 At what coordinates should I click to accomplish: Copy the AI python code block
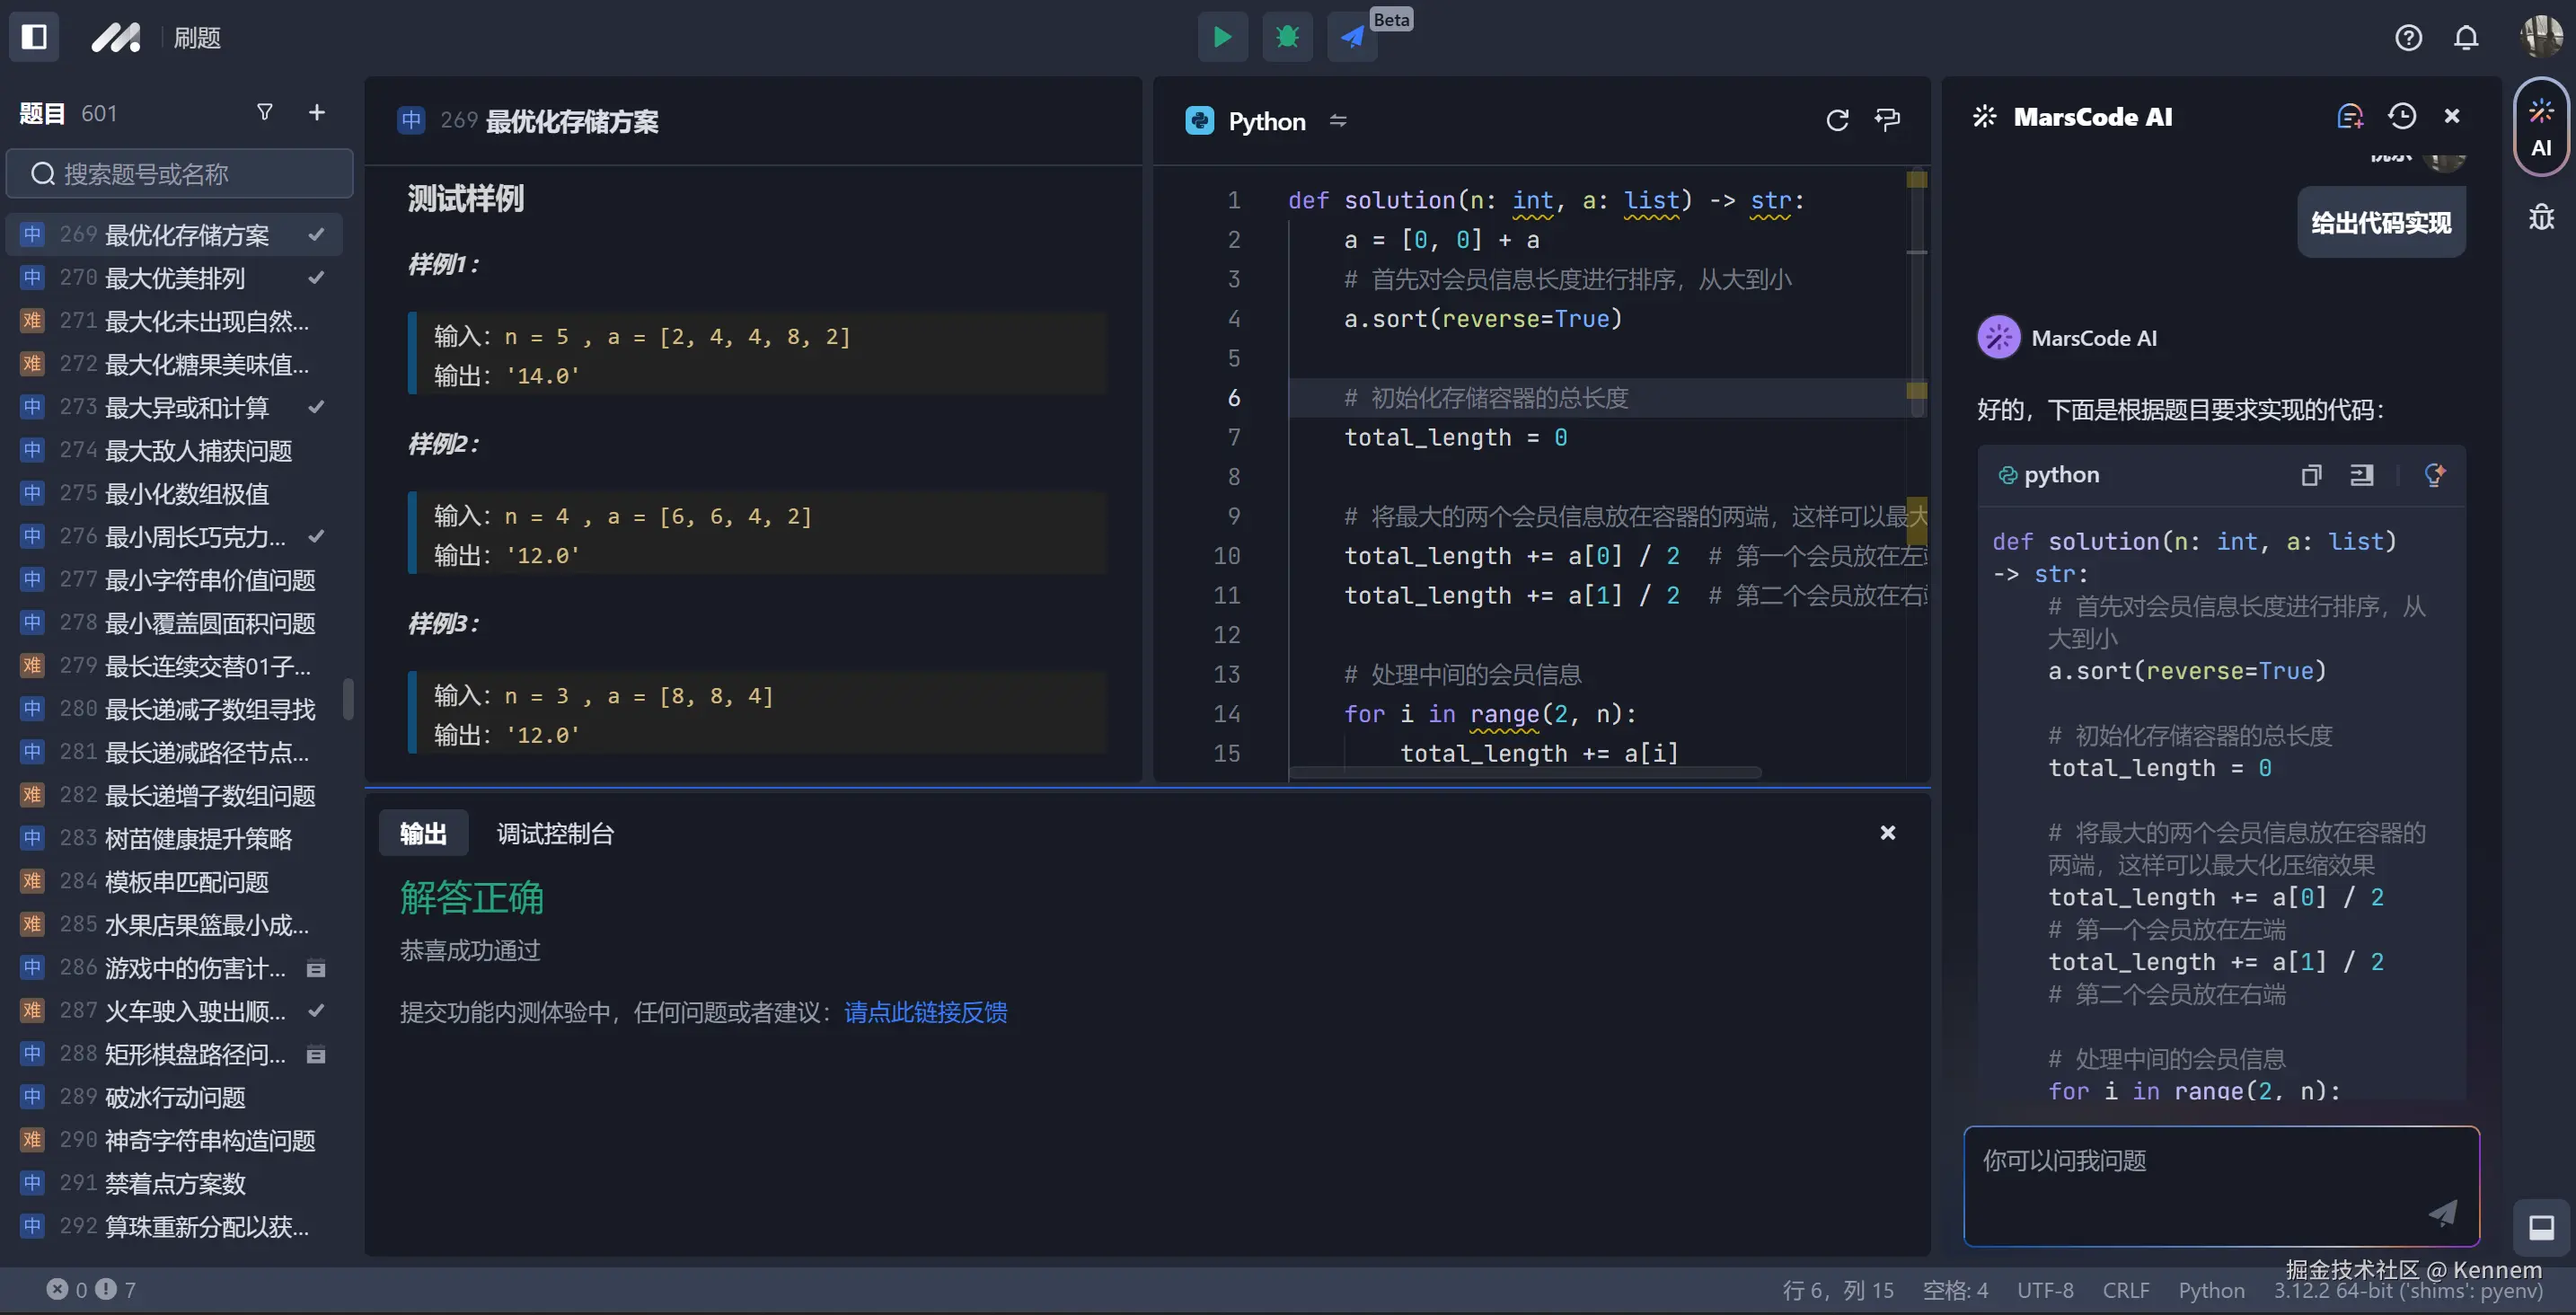[2310, 475]
